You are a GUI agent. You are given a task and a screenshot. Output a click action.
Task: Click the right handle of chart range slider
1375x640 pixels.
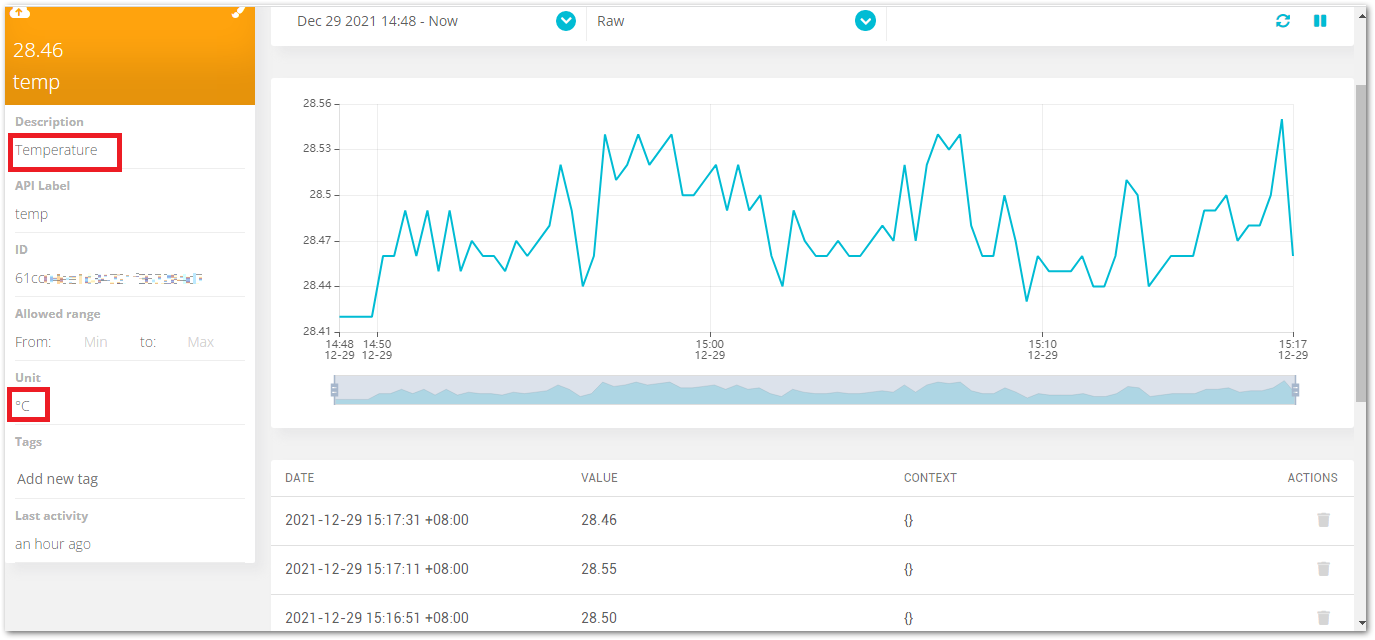click(1295, 390)
